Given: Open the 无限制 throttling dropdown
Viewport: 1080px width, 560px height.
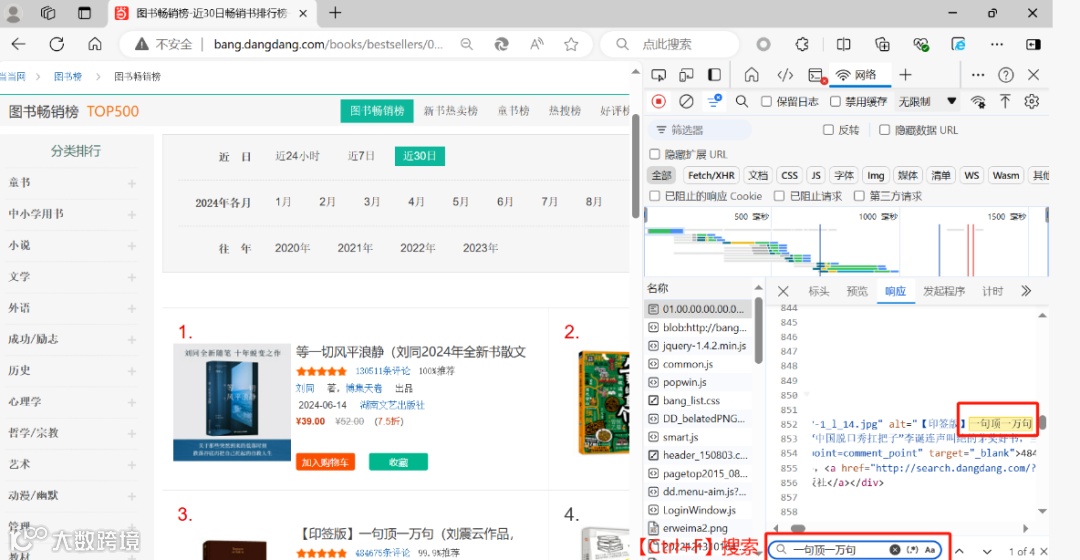Looking at the screenshot, I should [x=926, y=101].
